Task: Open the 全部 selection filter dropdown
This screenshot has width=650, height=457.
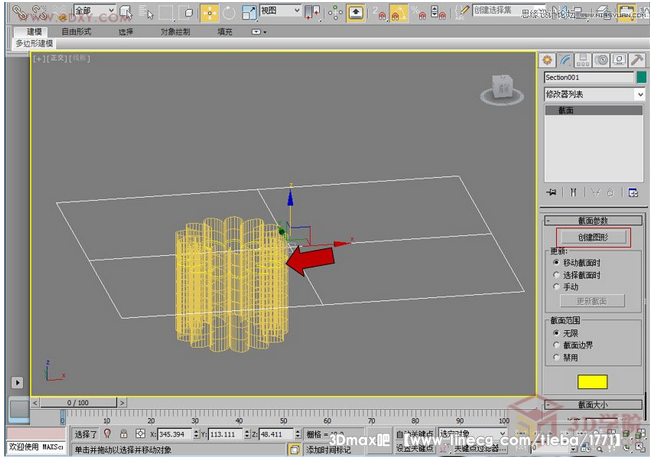Action: tap(95, 10)
